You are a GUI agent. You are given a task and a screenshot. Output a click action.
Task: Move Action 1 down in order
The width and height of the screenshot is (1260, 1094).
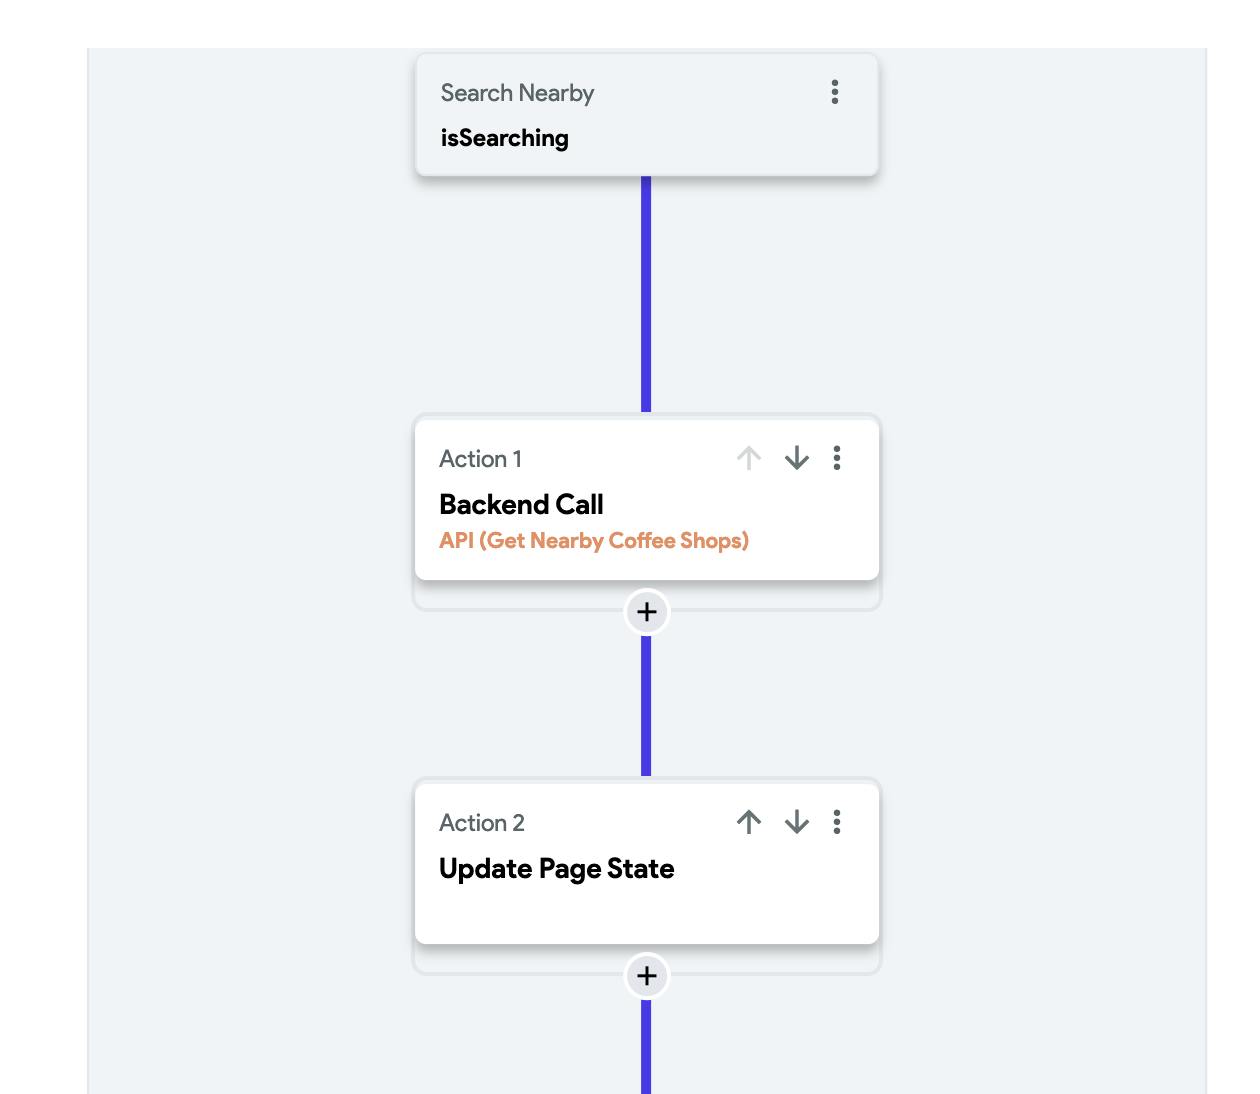[797, 458]
